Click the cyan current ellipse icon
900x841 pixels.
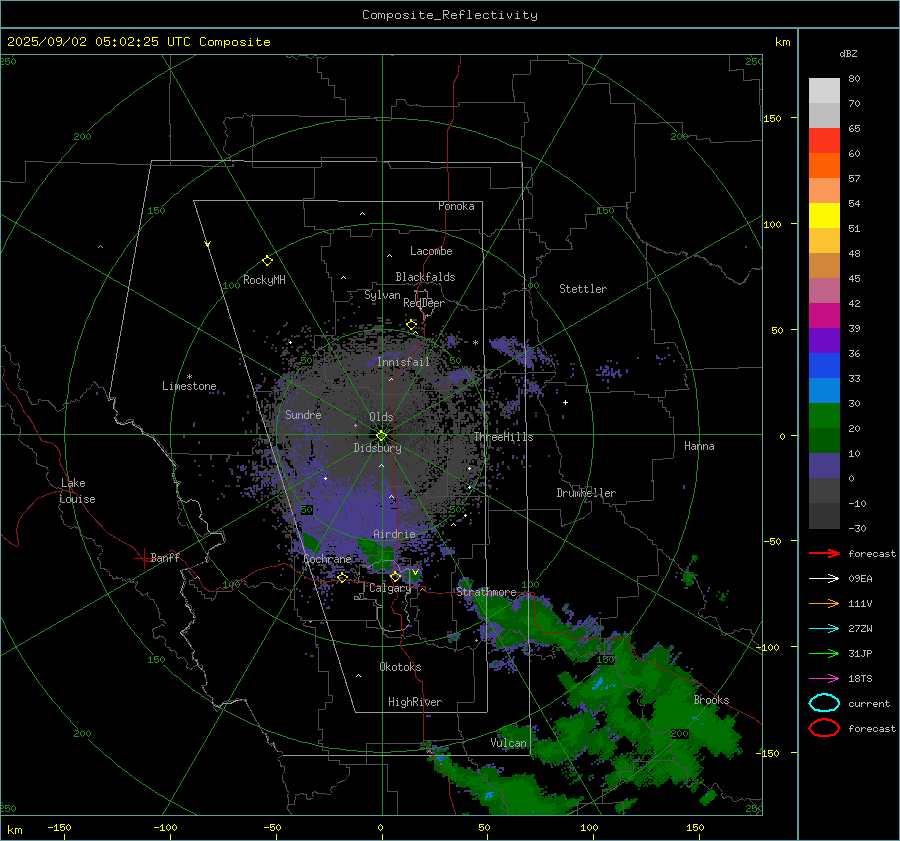coord(824,703)
